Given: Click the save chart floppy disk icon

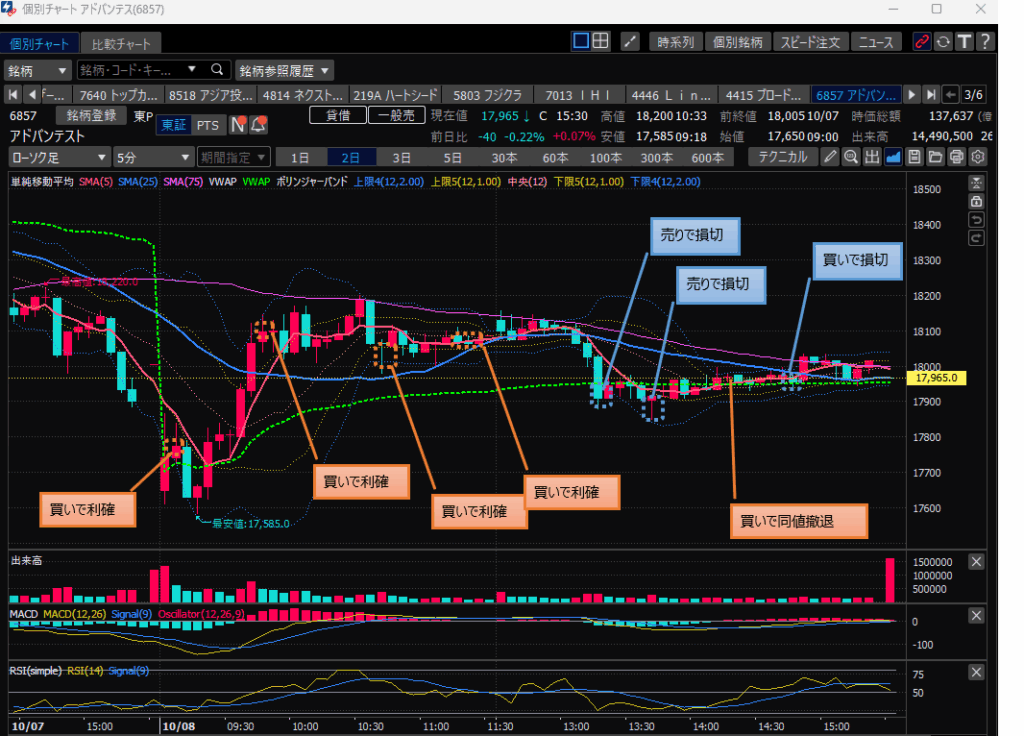Looking at the screenshot, I should click(x=914, y=157).
